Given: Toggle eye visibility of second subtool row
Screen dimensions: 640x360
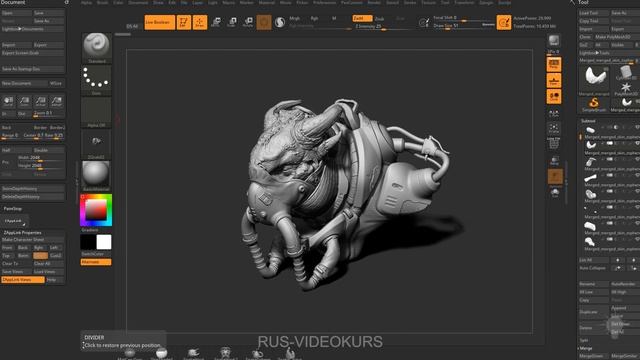Looking at the screenshot, I should click(637, 143).
